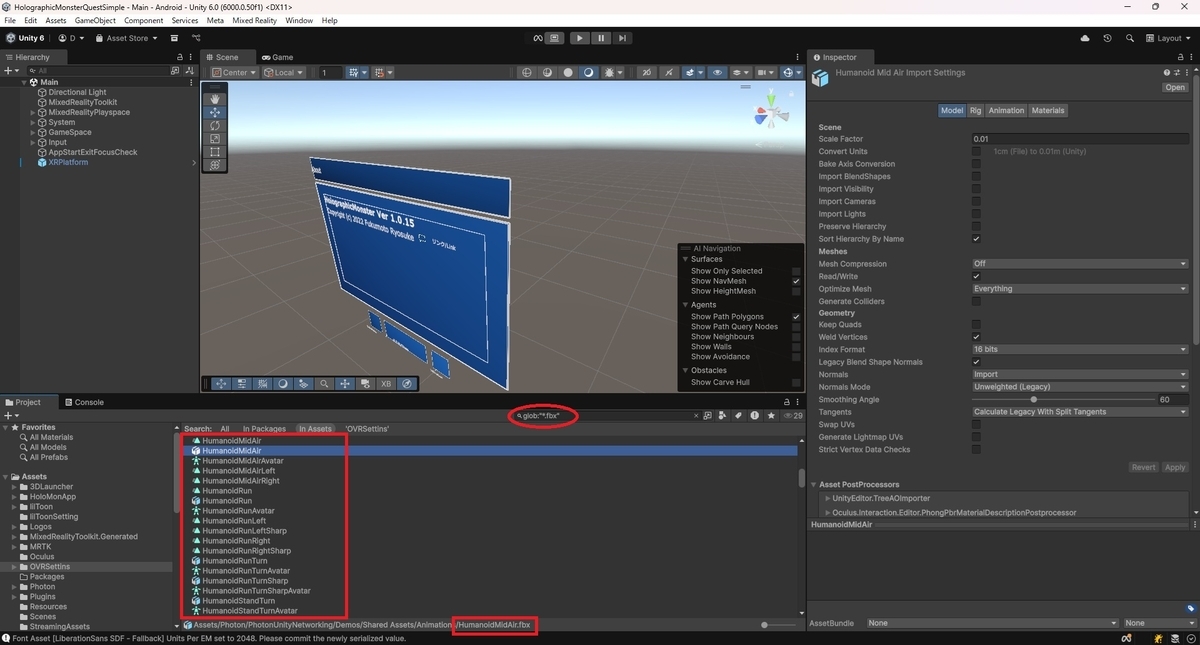Open the Unity Cloud icon

[1086, 38]
